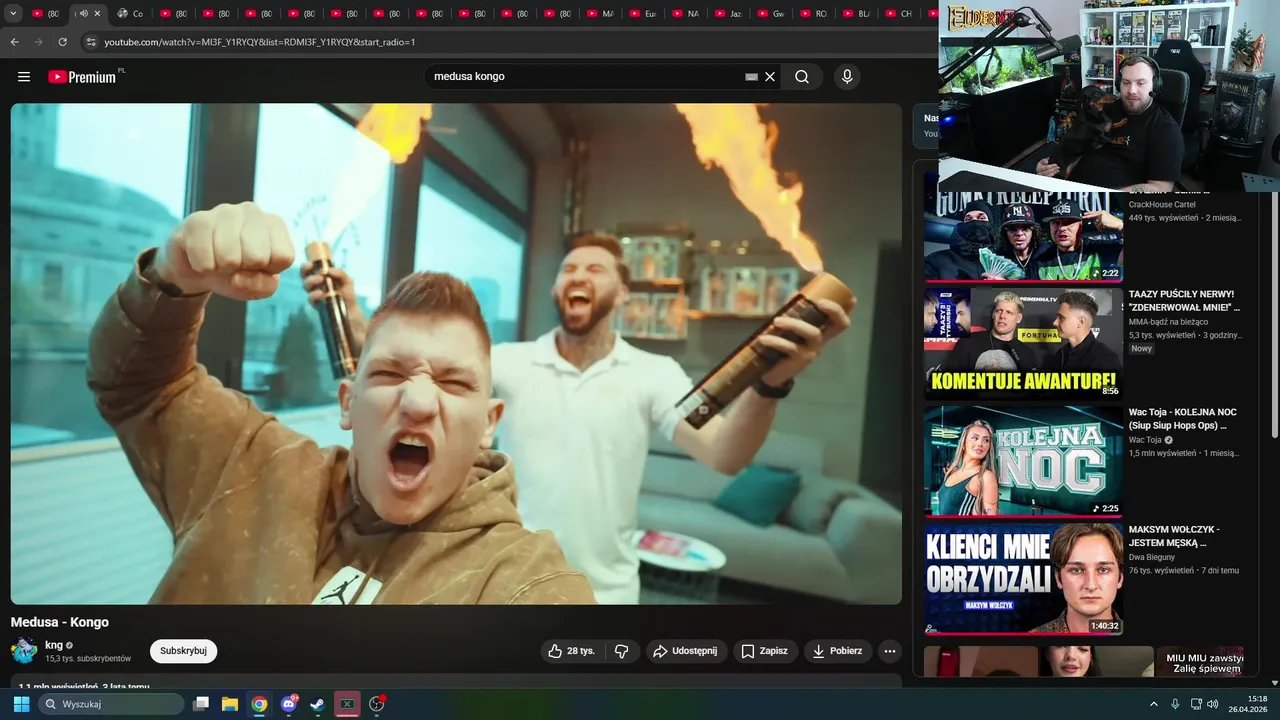Open the CrackHouse Cartel video thumbnail
Viewport: 1280px width, 720px height.
(x=1023, y=236)
